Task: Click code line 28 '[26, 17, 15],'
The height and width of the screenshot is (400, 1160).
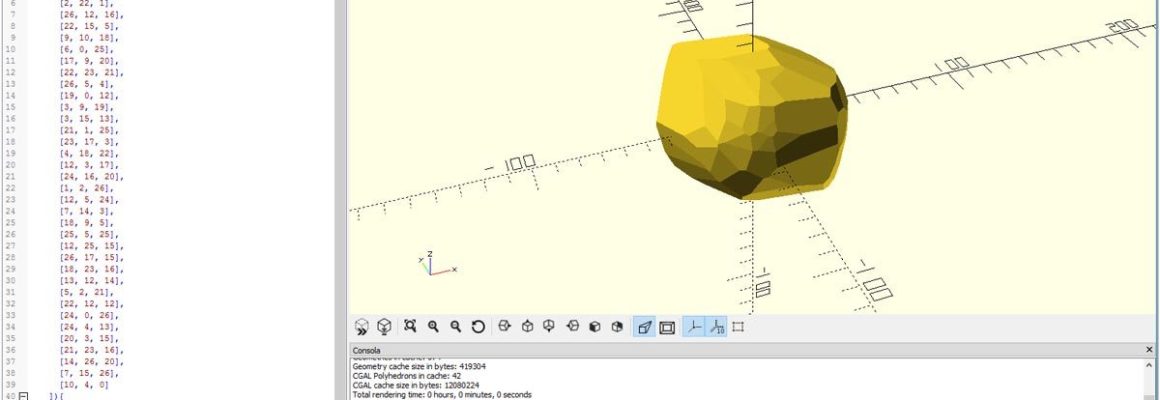Action: (x=91, y=258)
